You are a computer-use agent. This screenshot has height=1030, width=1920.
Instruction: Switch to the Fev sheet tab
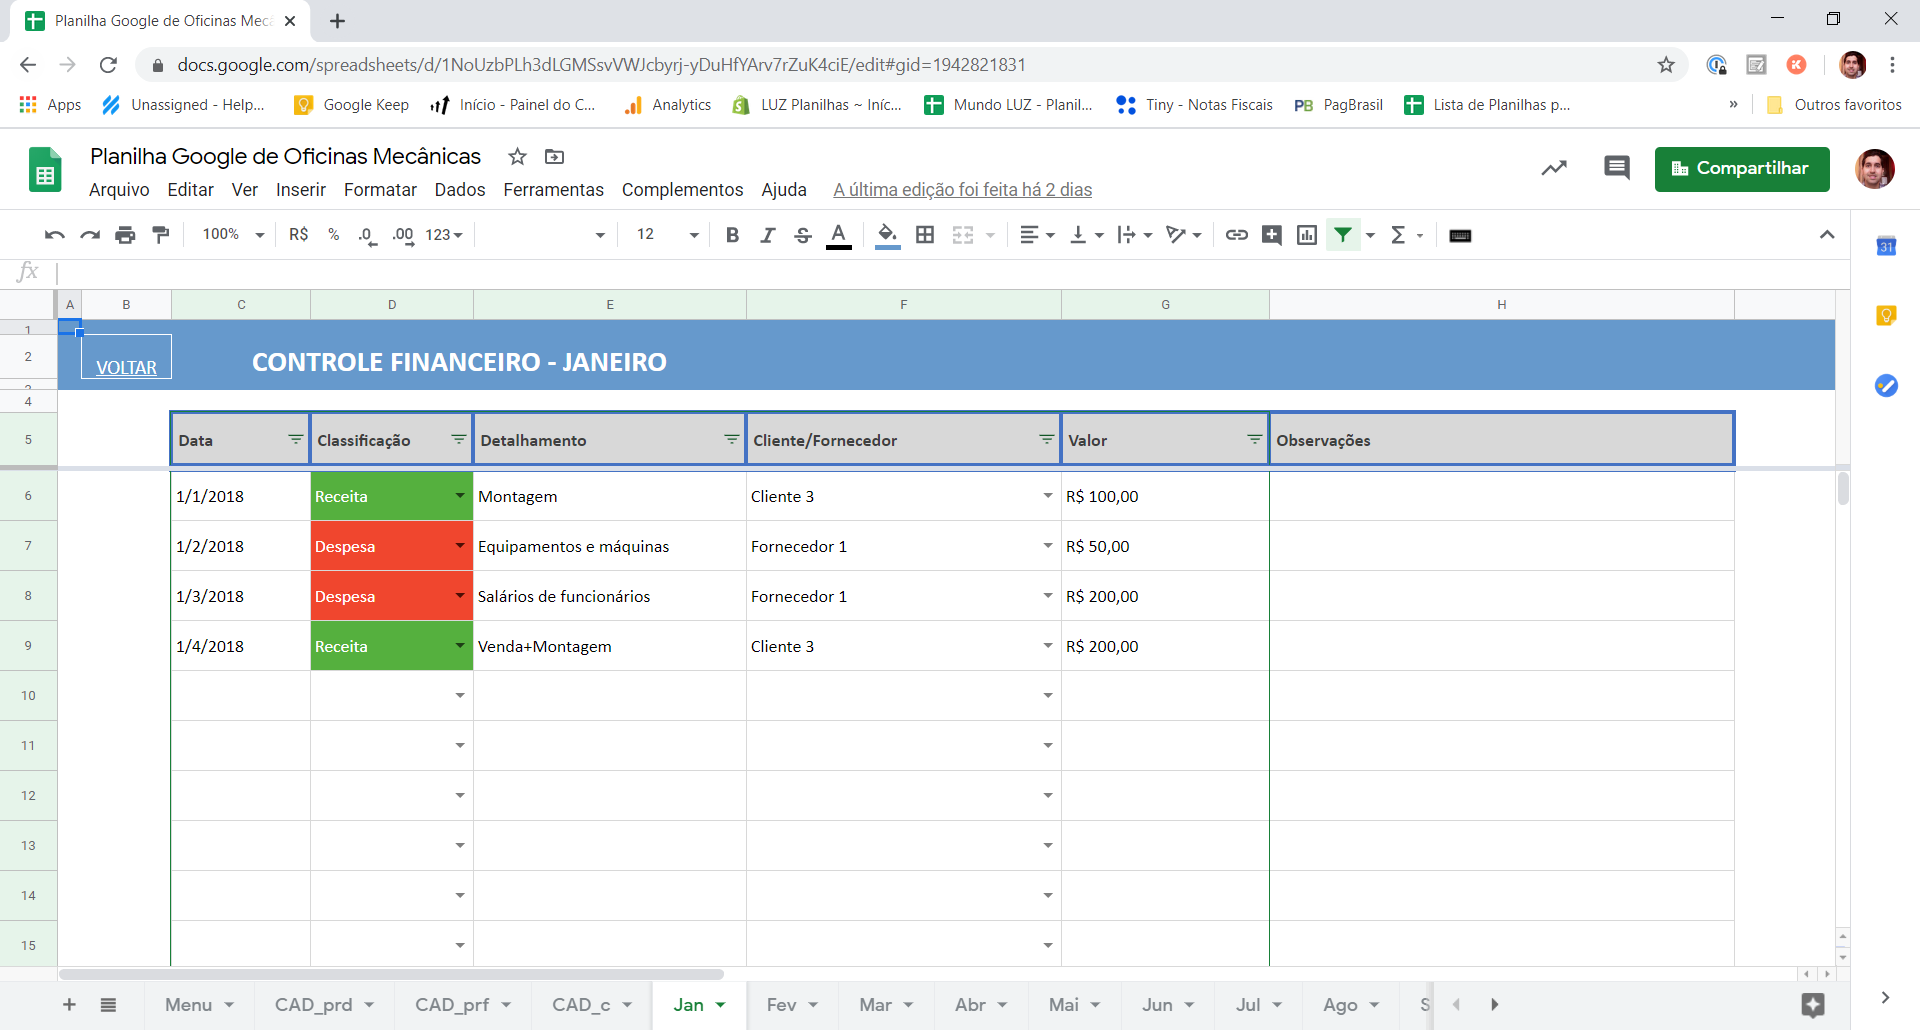[x=792, y=1005]
